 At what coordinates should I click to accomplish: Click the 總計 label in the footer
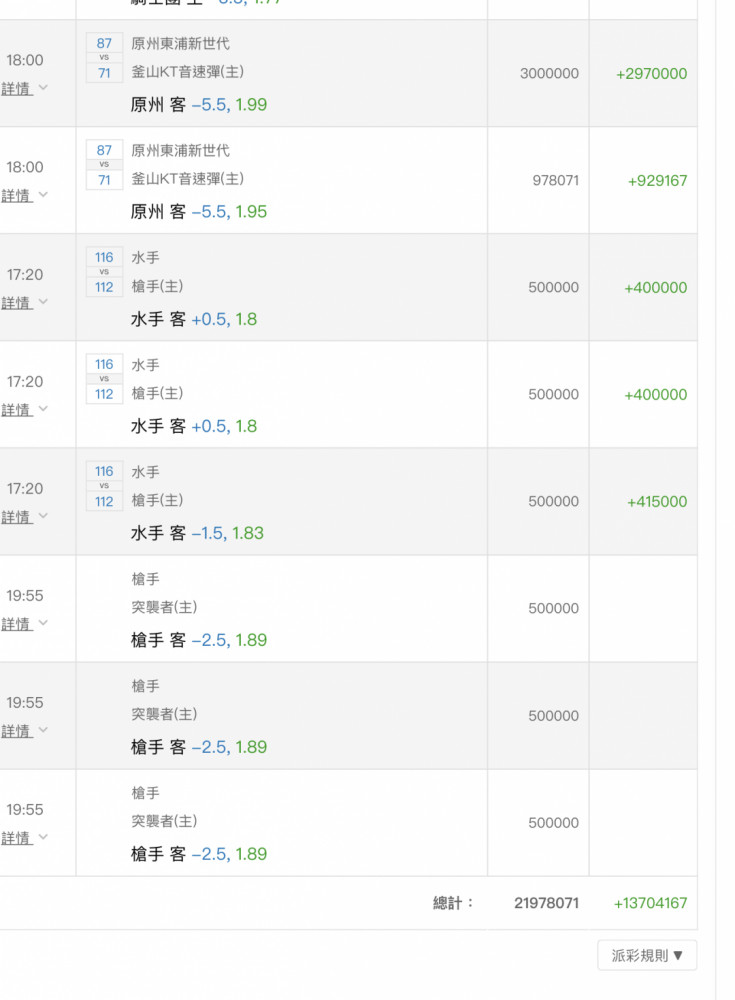point(453,903)
